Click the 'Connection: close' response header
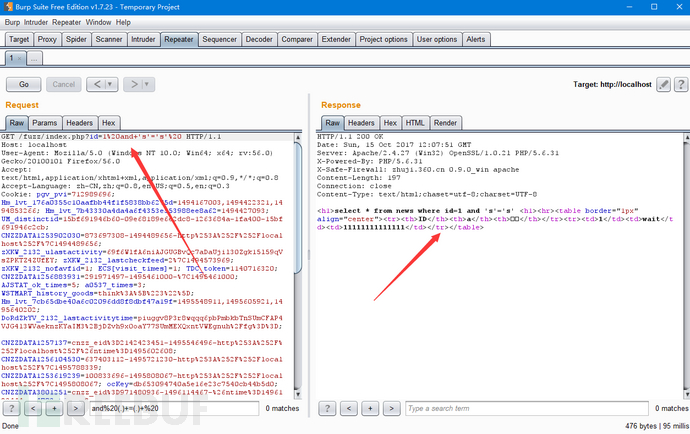Screen dimensions: 690x434 tap(354, 186)
